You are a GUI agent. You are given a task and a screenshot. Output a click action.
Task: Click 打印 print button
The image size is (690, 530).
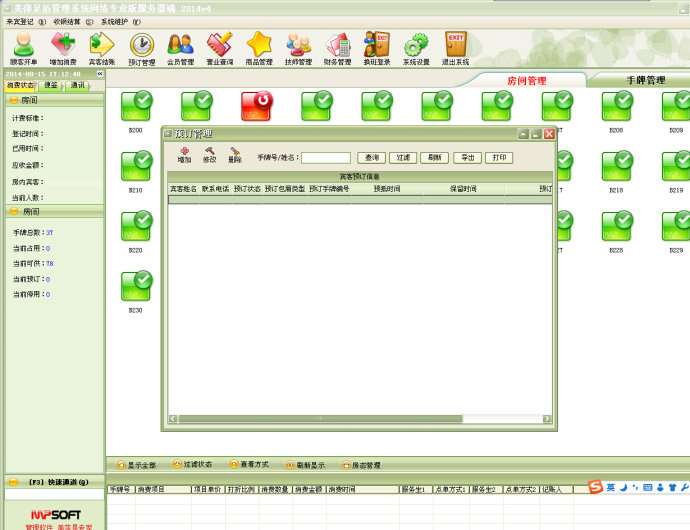(499, 158)
